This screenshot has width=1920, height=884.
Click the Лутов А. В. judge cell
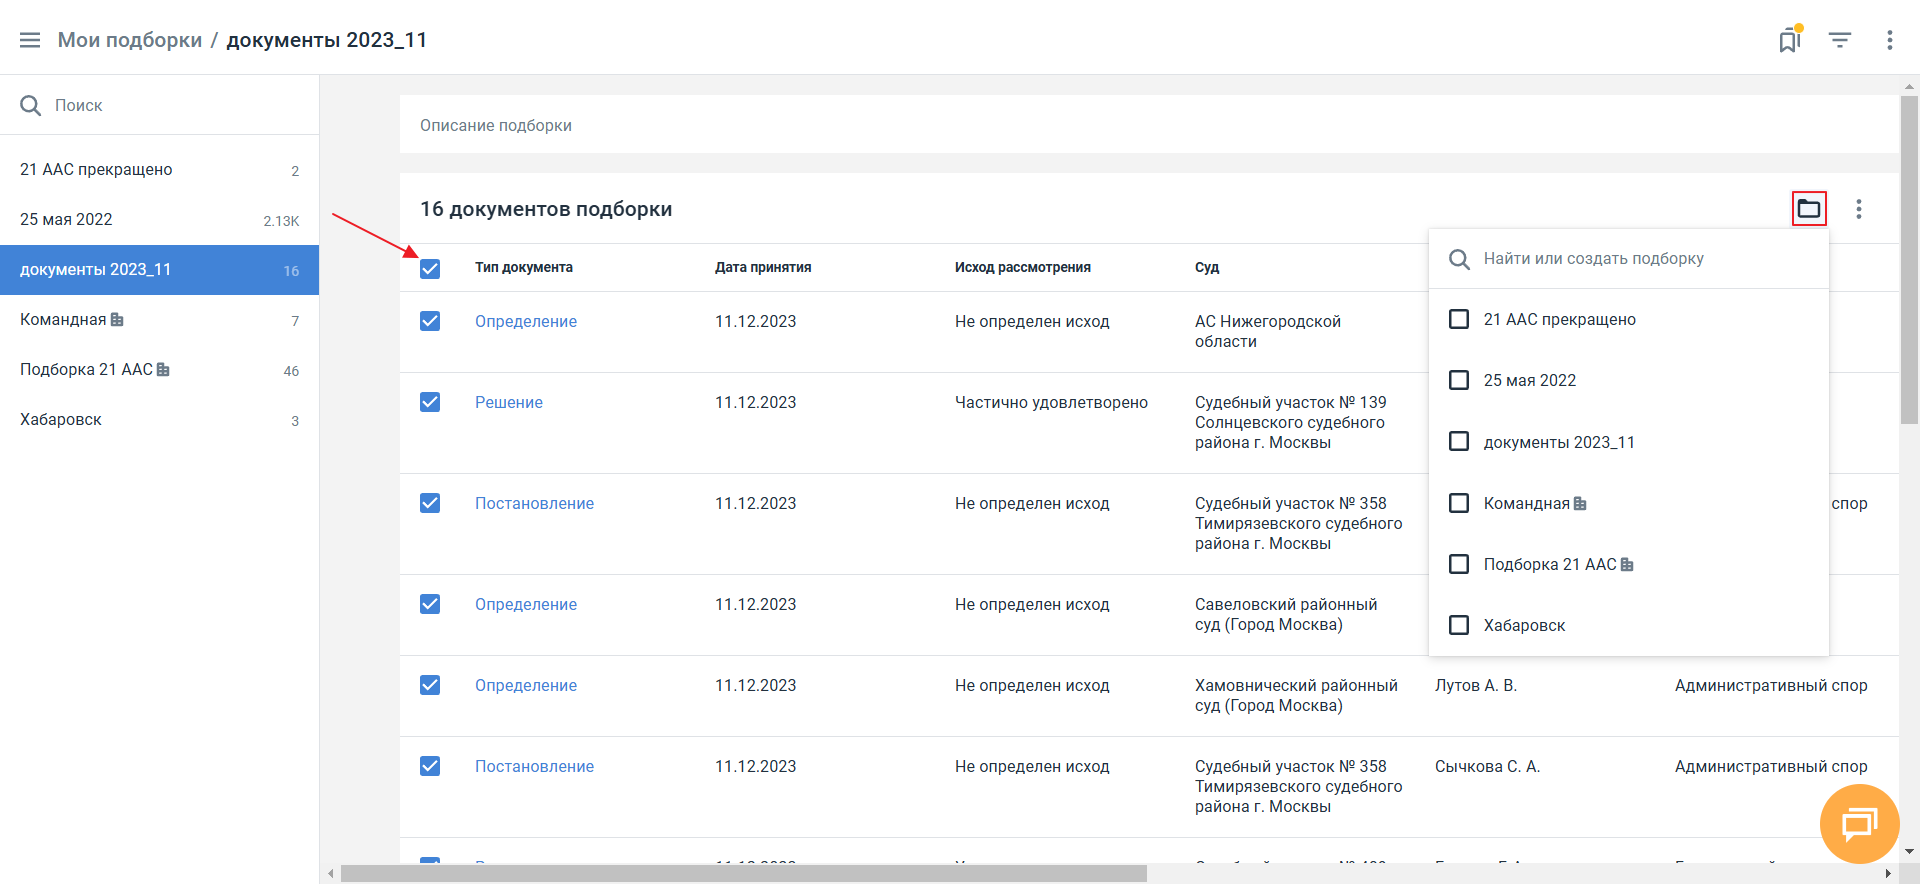click(1476, 685)
